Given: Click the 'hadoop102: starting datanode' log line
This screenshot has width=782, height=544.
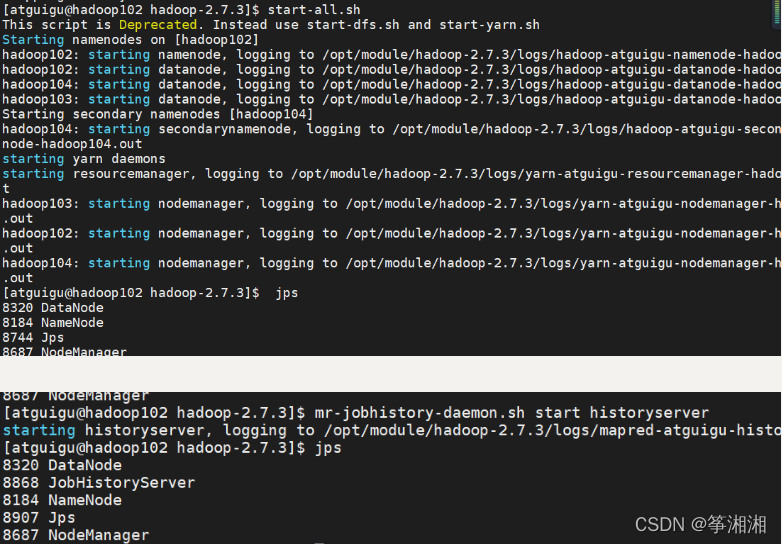Looking at the screenshot, I should (x=391, y=70).
